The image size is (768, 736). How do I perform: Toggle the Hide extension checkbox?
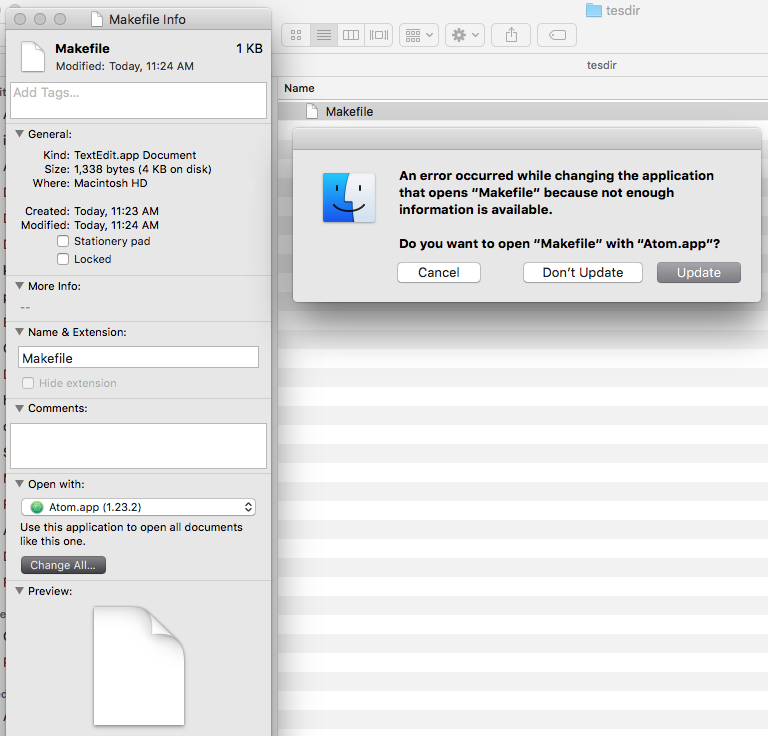(x=28, y=383)
